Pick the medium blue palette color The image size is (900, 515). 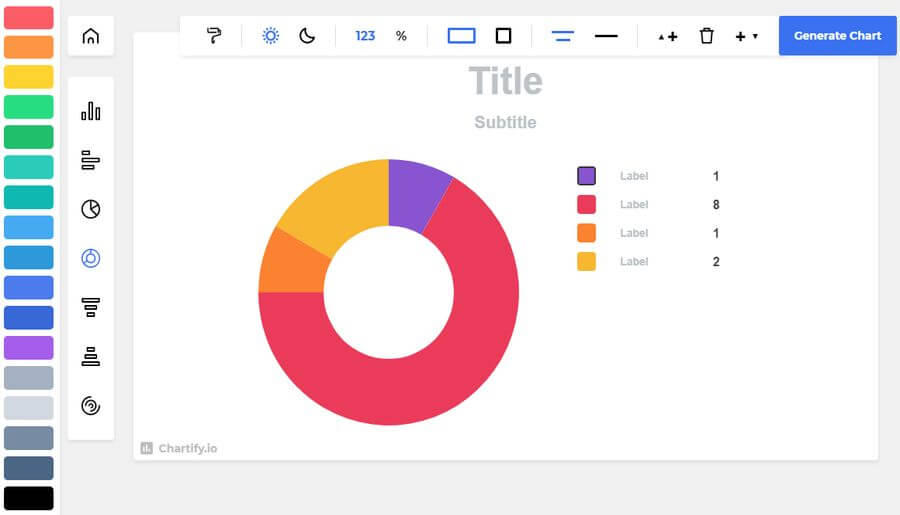point(29,257)
